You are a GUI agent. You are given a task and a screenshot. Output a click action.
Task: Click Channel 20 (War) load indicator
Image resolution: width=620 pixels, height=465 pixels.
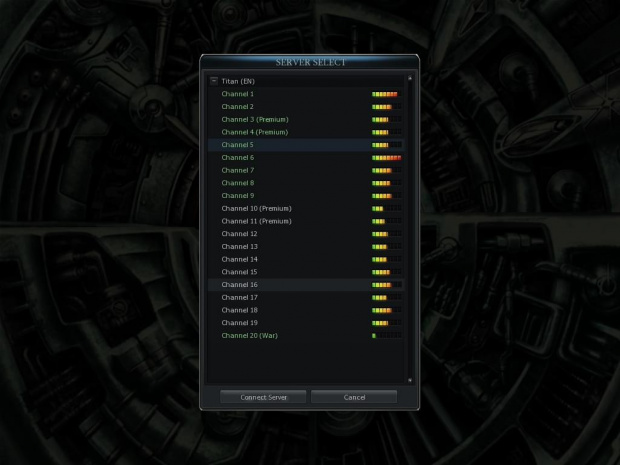[x=387, y=336]
